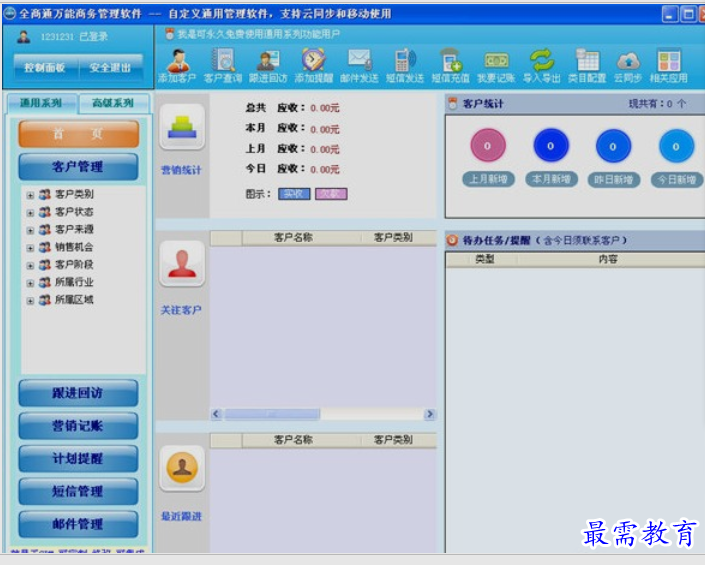The image size is (705, 565).
Task: Click the 今日新增 light blue circle
Action: (x=676, y=146)
